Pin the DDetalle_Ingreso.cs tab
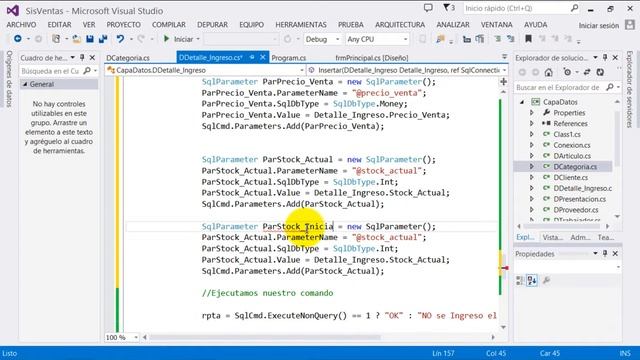This screenshot has width=640, height=360. 252,58
